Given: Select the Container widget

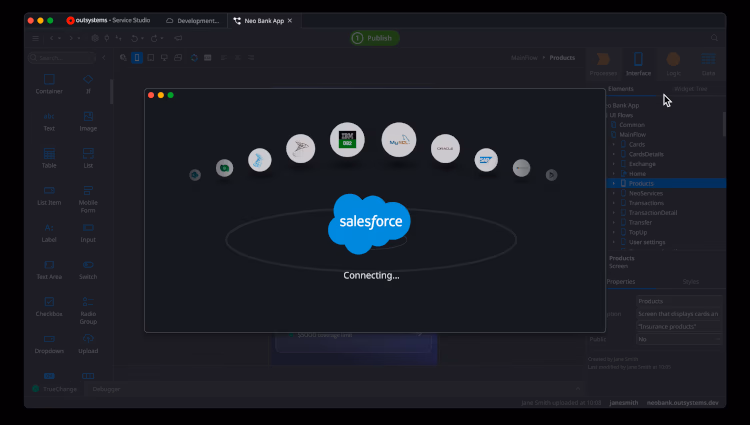Looking at the screenshot, I should pos(49,84).
